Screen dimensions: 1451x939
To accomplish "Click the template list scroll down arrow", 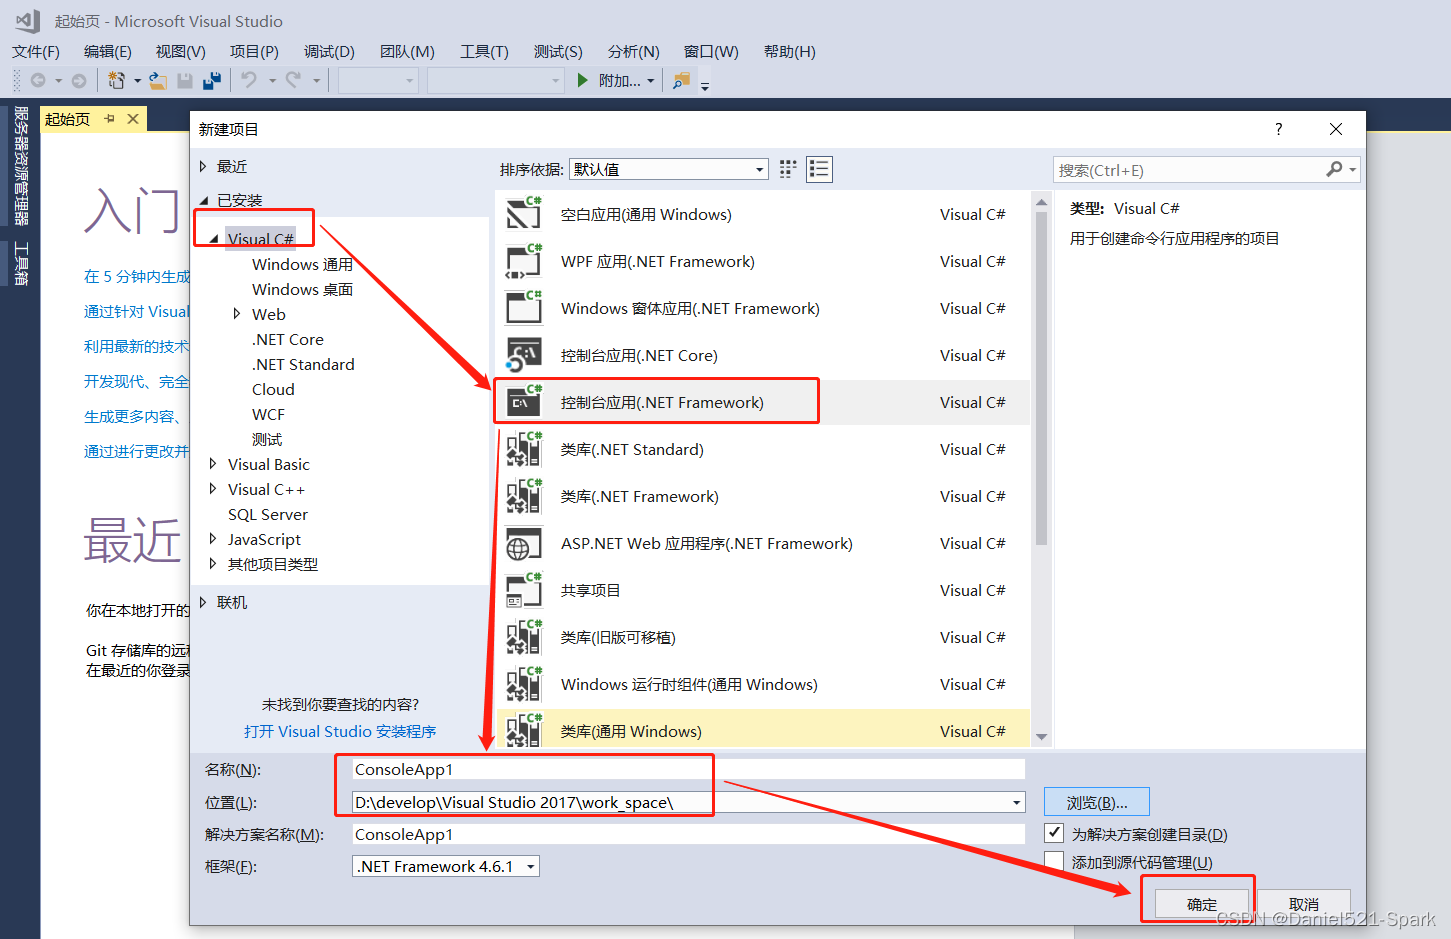I will click(1041, 737).
